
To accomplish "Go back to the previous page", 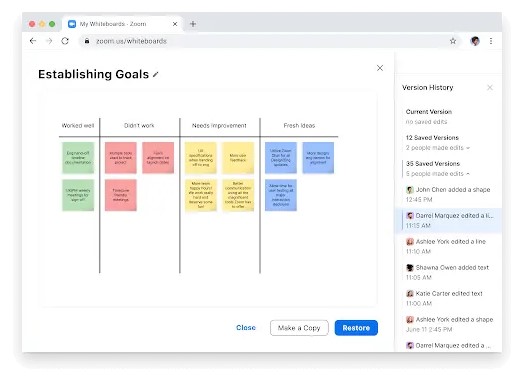I will coord(33,41).
